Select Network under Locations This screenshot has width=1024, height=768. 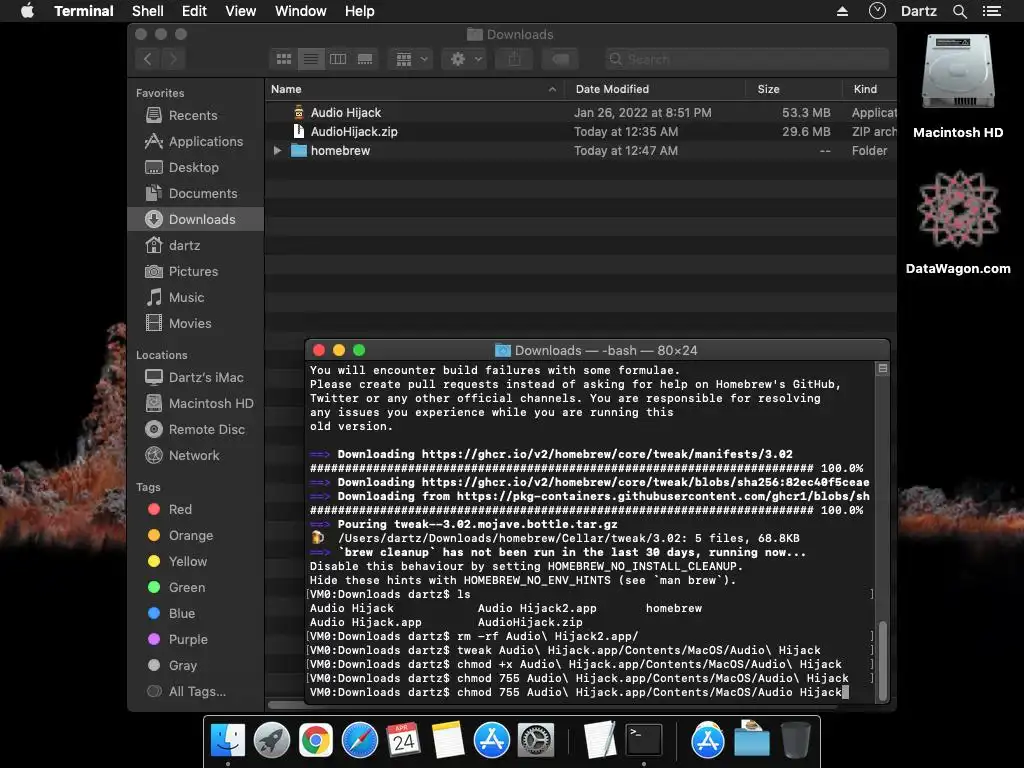coord(194,456)
